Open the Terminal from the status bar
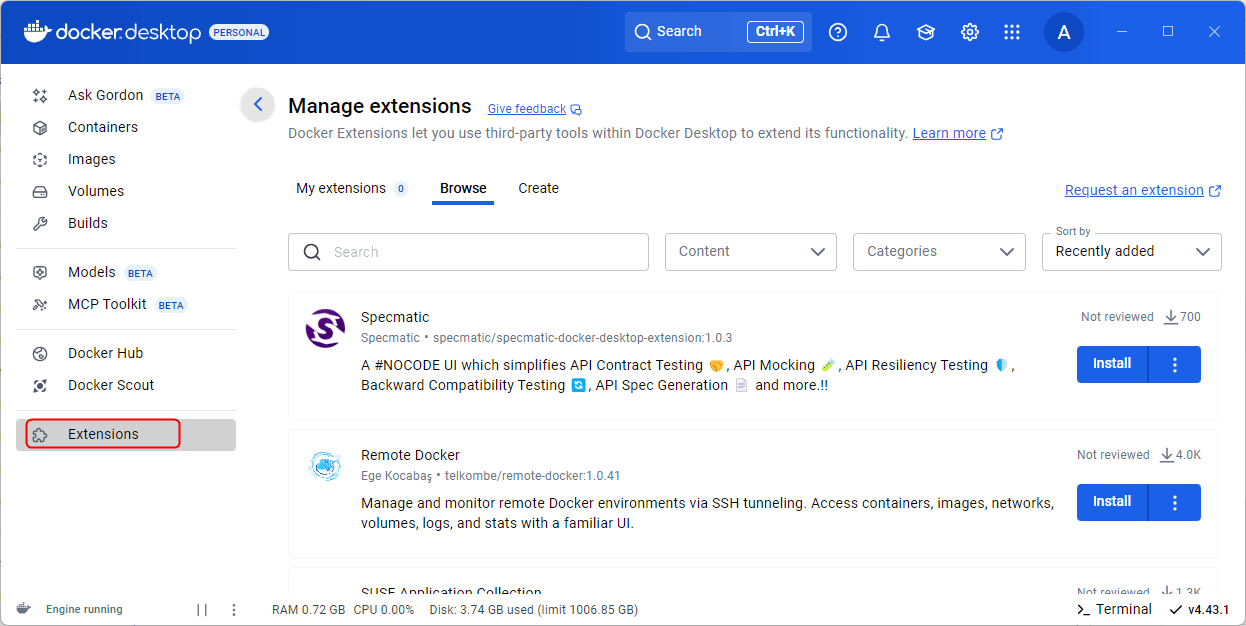1246x626 pixels. point(1113,609)
